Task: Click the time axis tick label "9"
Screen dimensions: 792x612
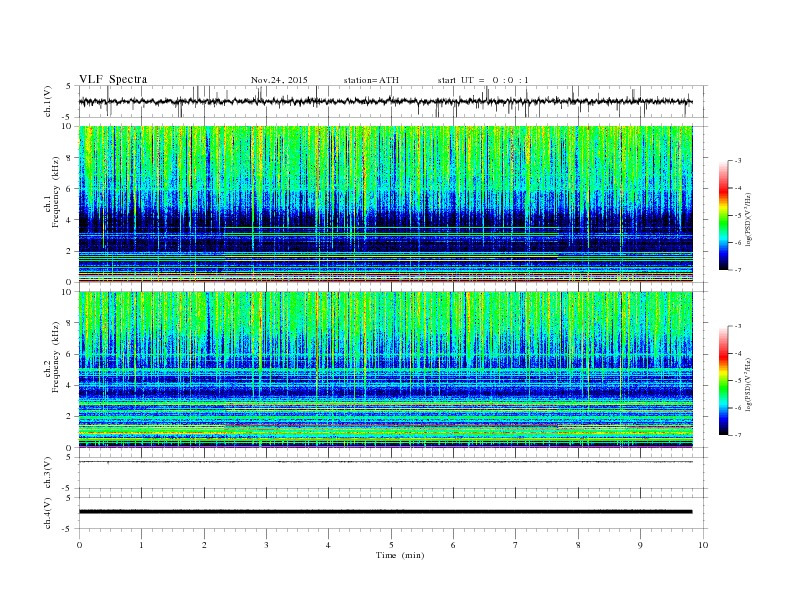Action: pos(640,545)
